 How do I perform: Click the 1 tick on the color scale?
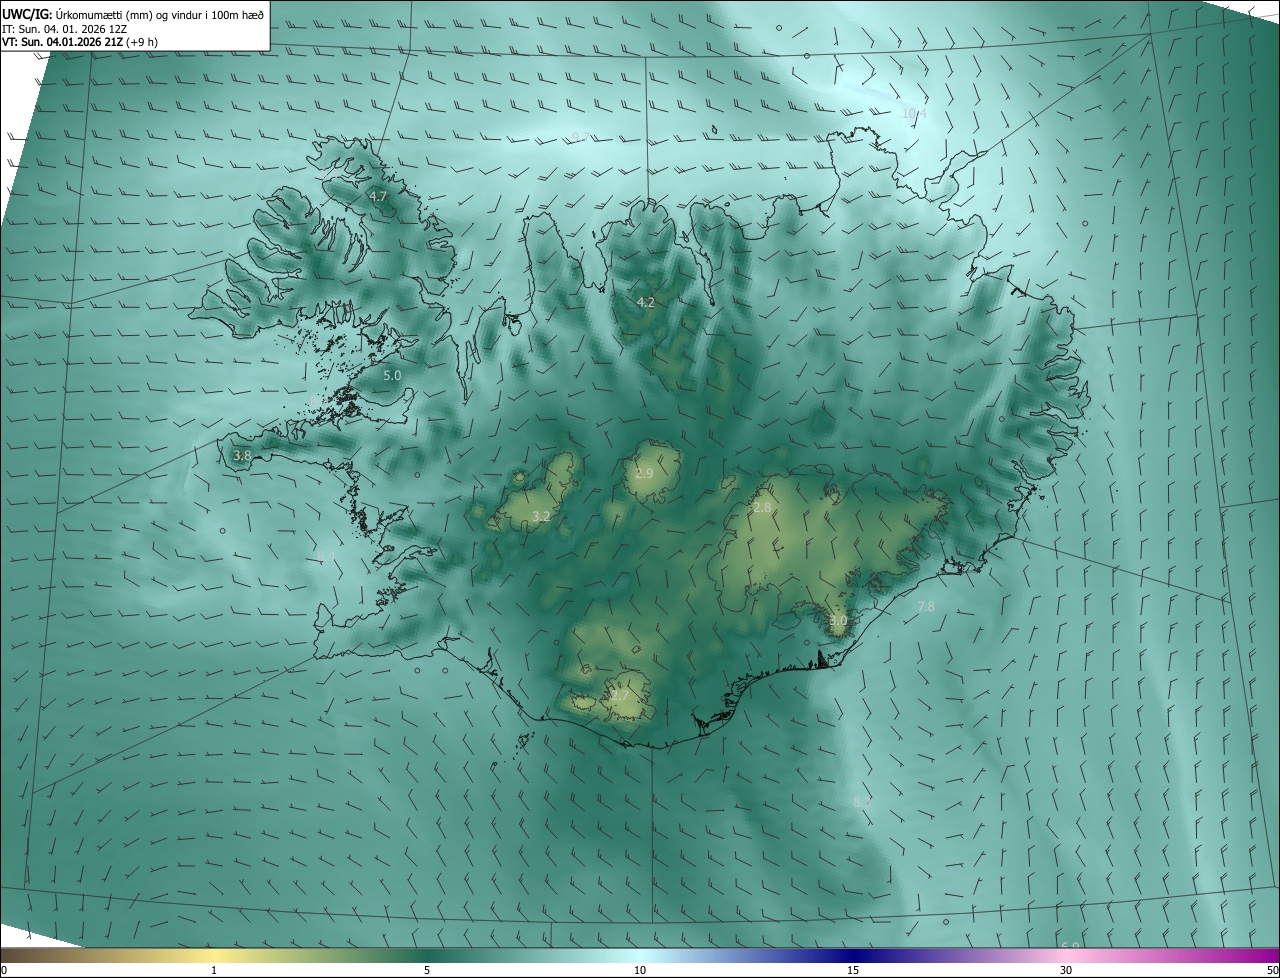(x=214, y=970)
